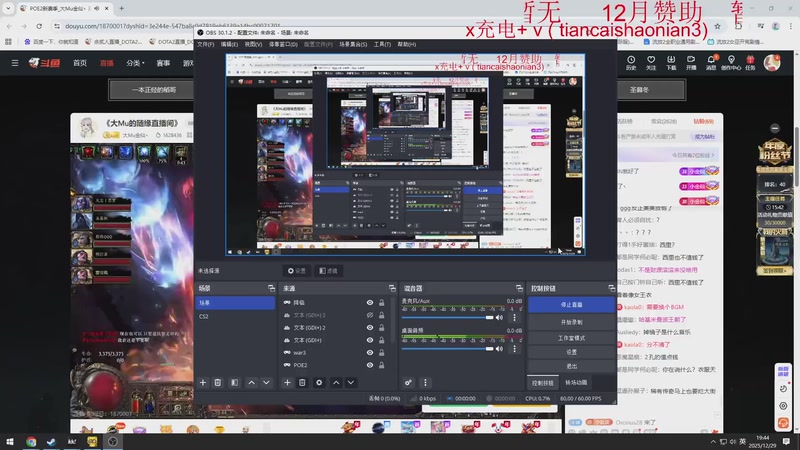The width and height of the screenshot is (800, 450).
Task: Undock the audio mixer panel
Action: 519,288
